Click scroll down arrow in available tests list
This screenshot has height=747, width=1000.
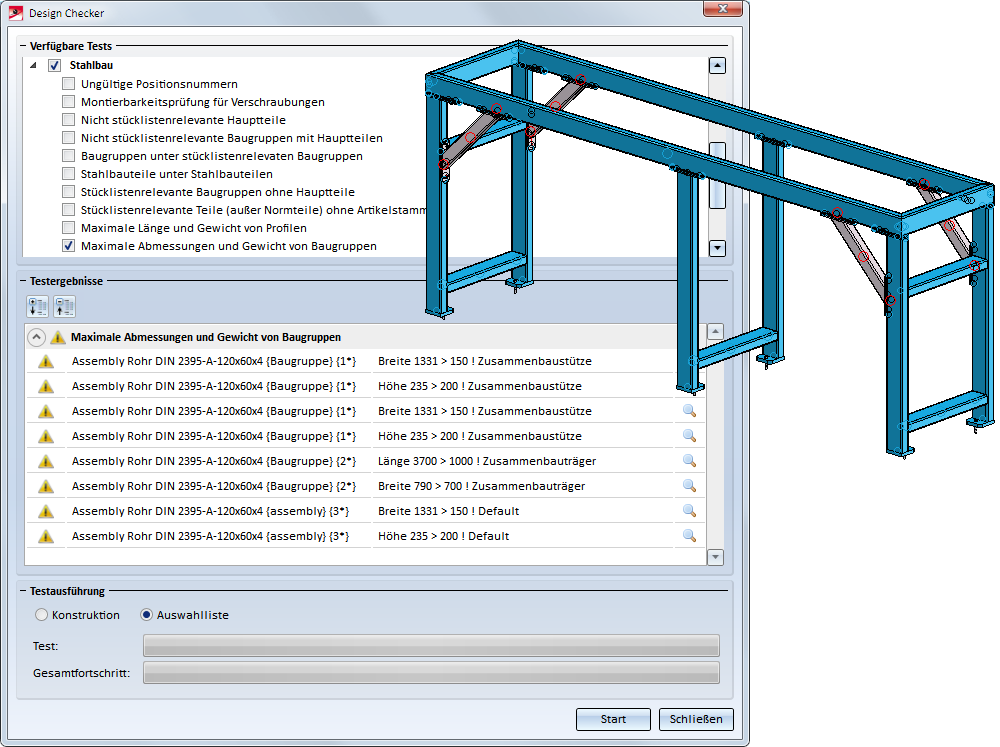tap(716, 248)
